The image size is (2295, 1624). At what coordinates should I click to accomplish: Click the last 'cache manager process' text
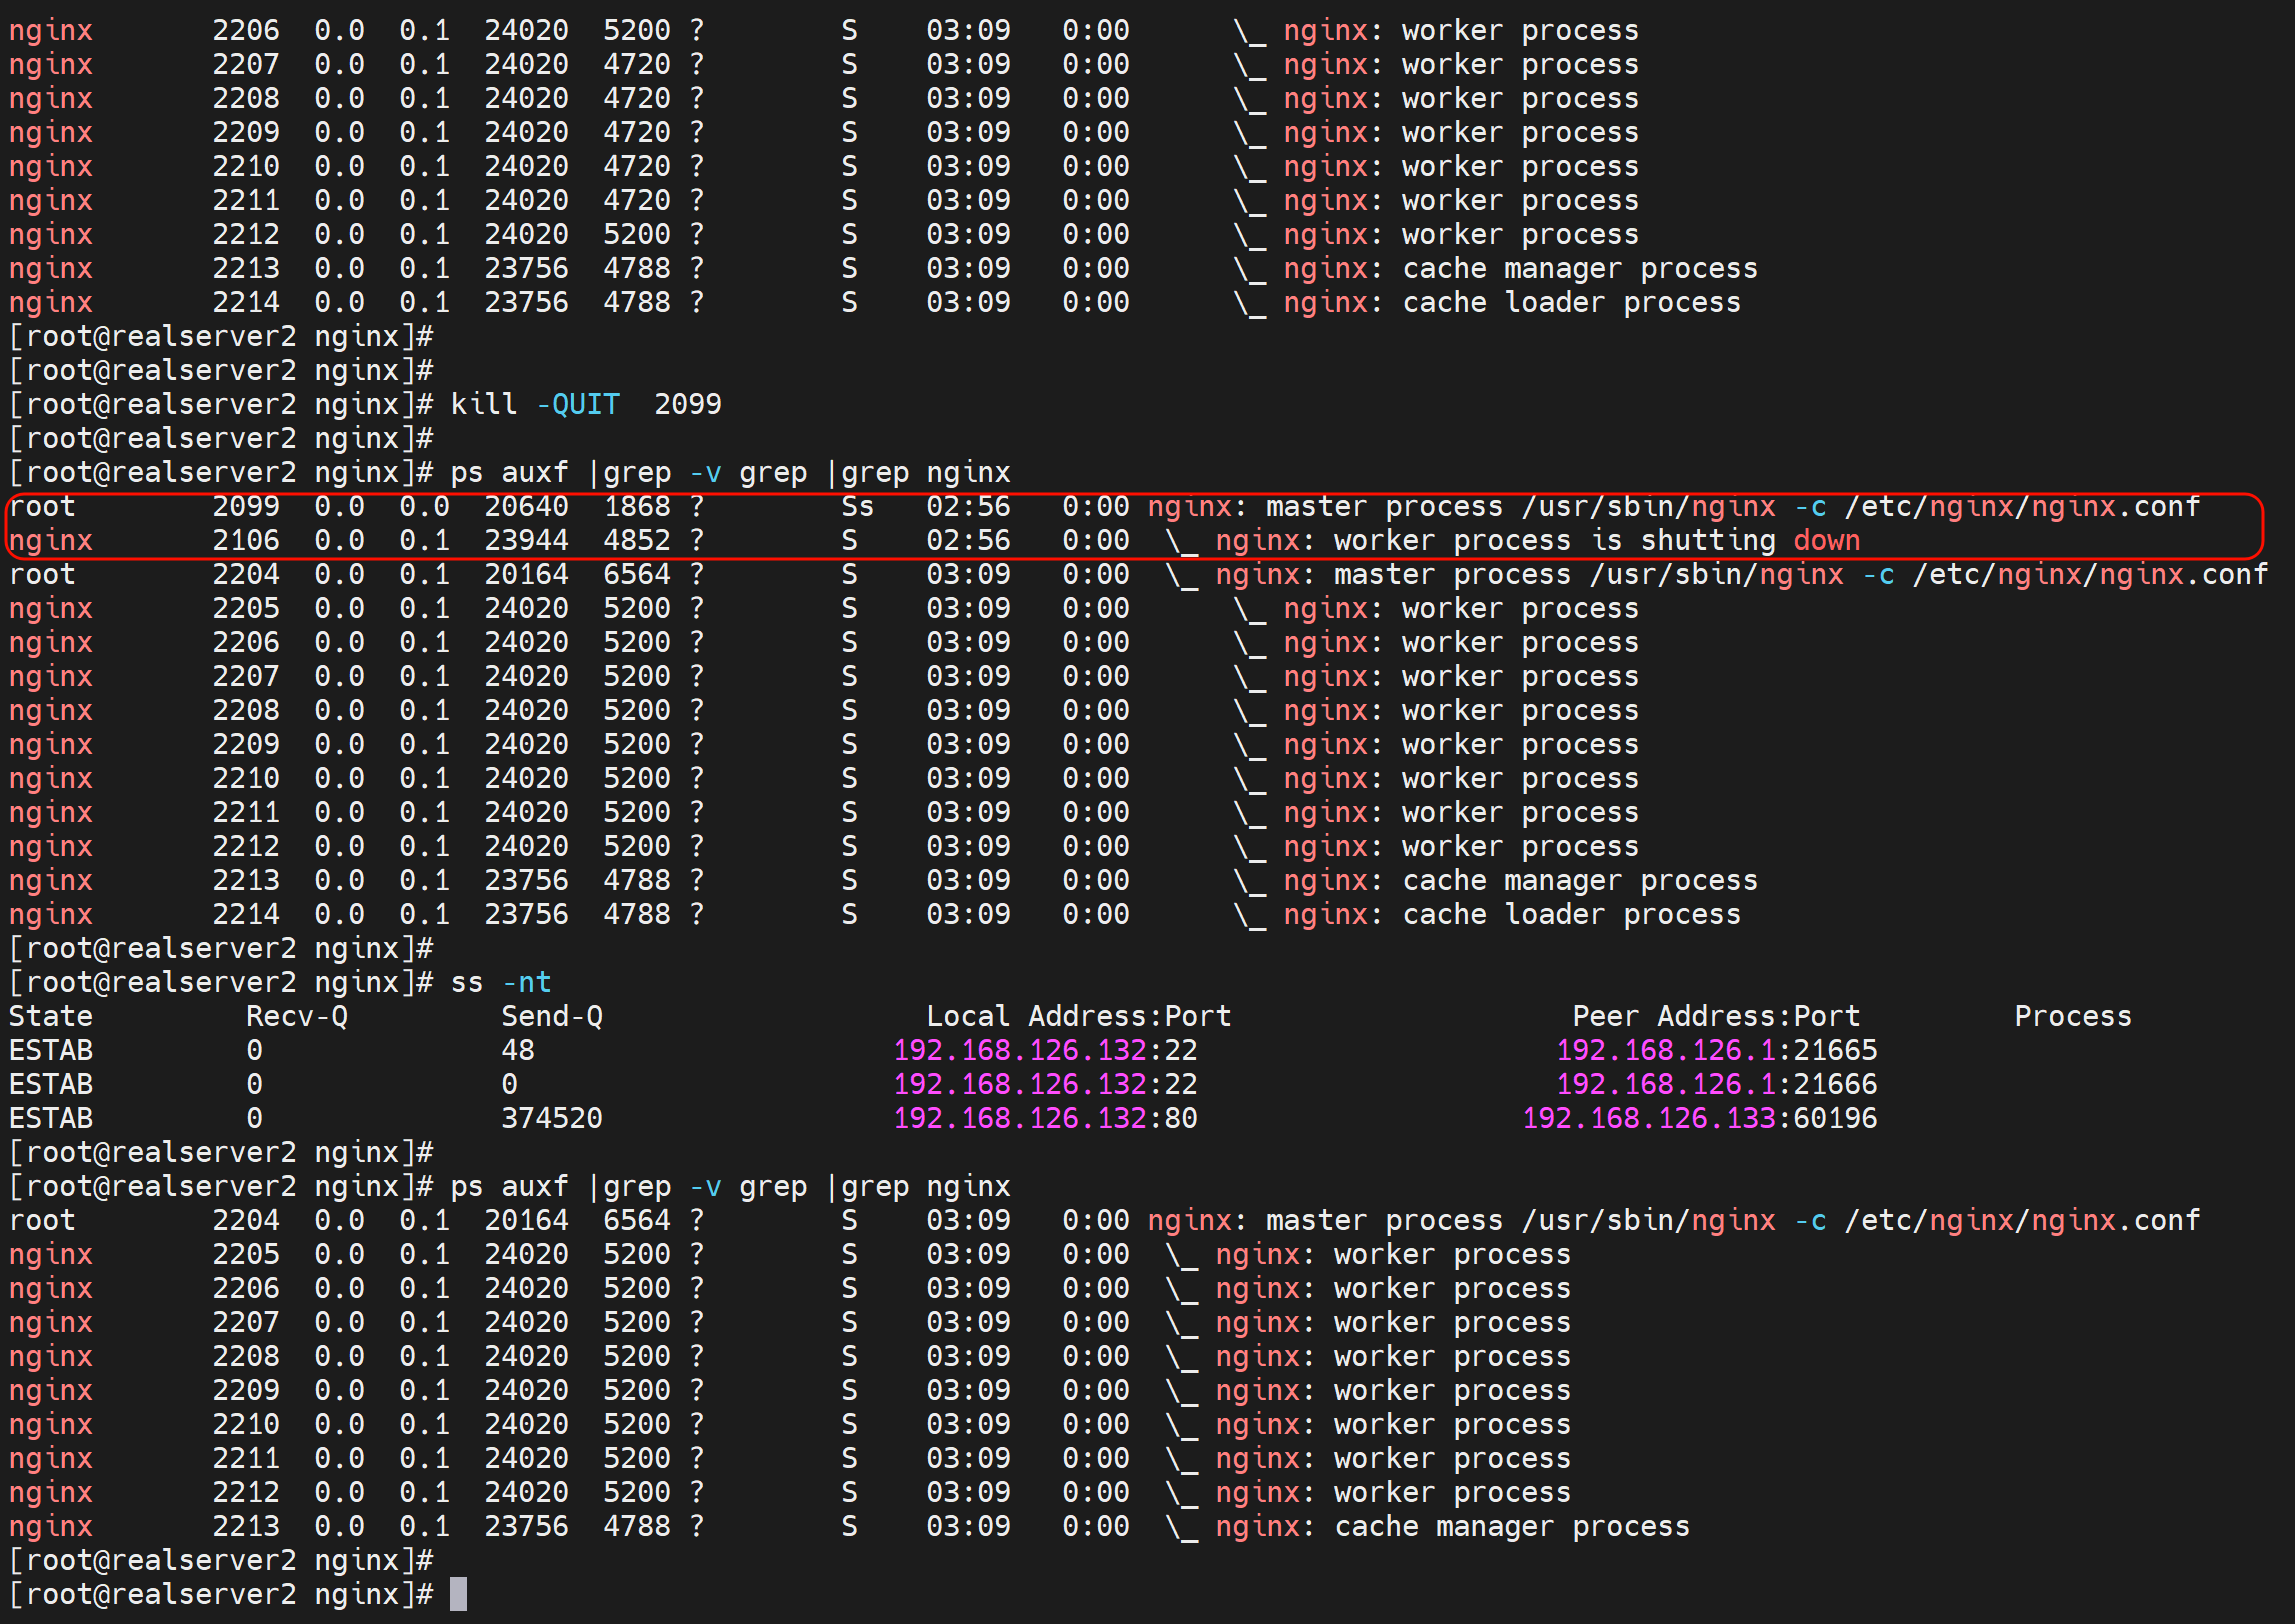click(x=1511, y=1526)
